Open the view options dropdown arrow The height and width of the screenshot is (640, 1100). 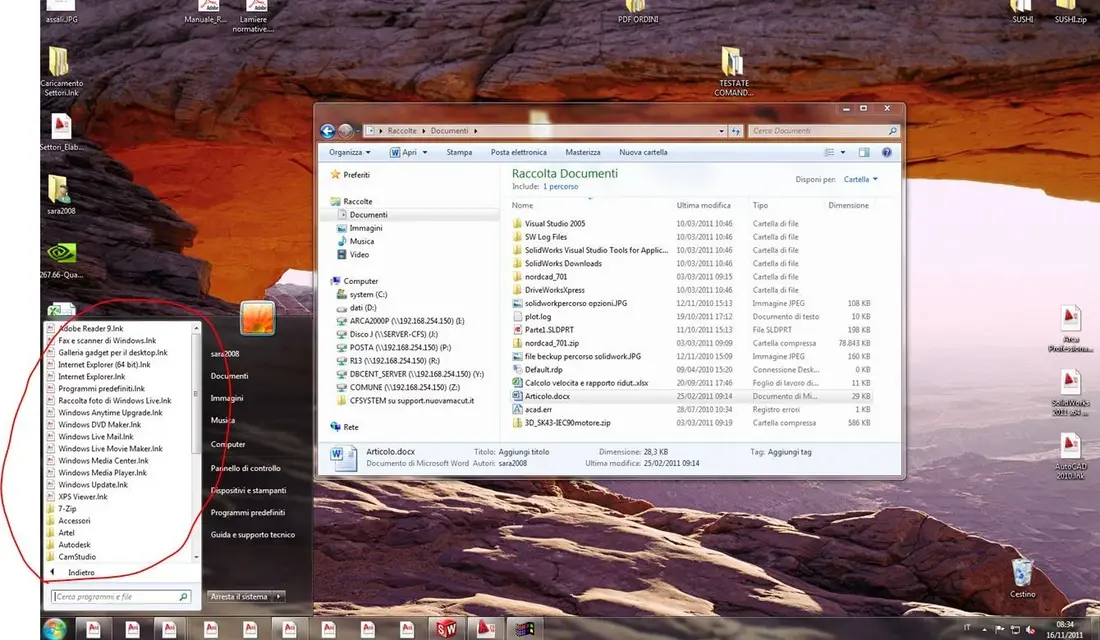843,152
